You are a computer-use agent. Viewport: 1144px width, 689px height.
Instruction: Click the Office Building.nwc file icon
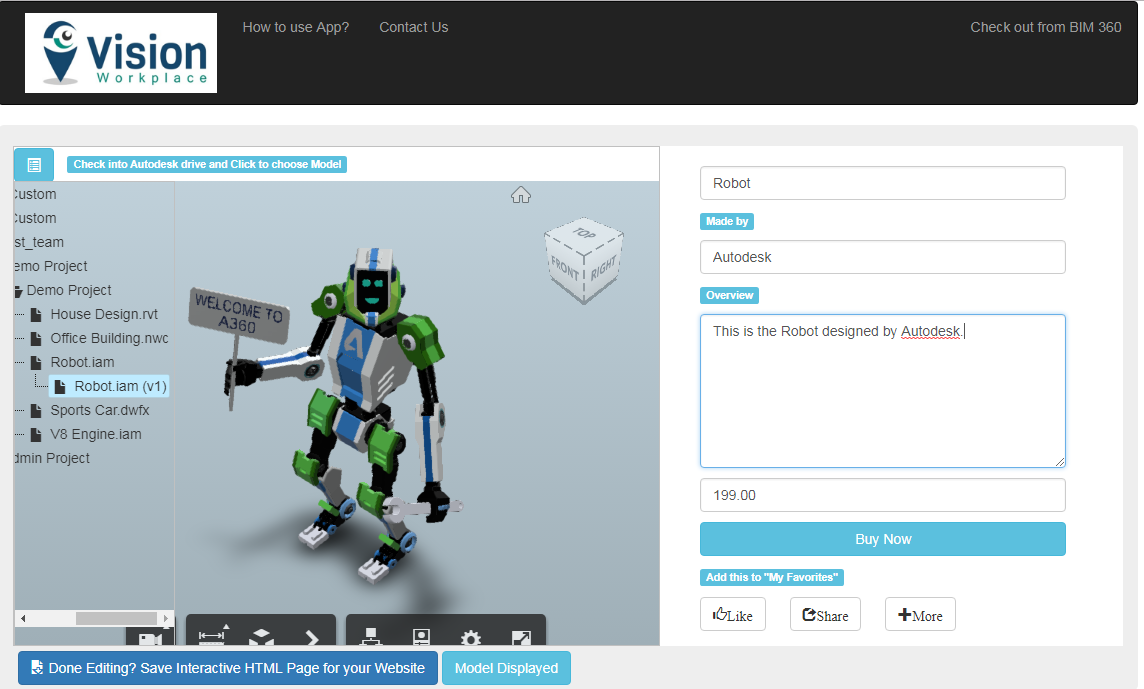pyautogui.click(x=36, y=339)
